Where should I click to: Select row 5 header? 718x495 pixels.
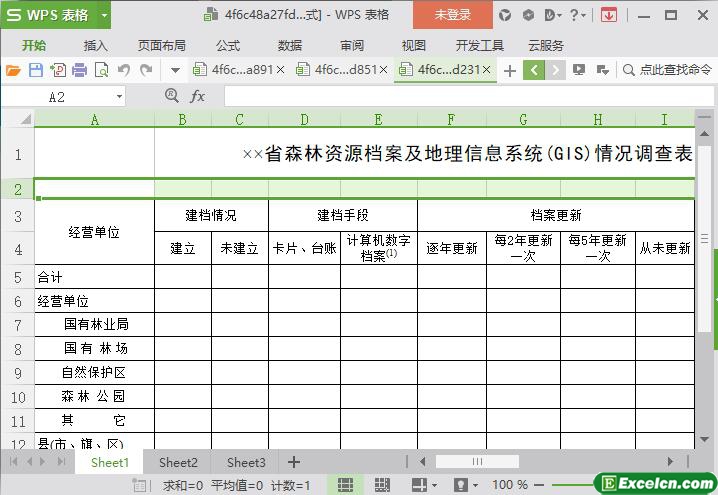(x=18, y=277)
